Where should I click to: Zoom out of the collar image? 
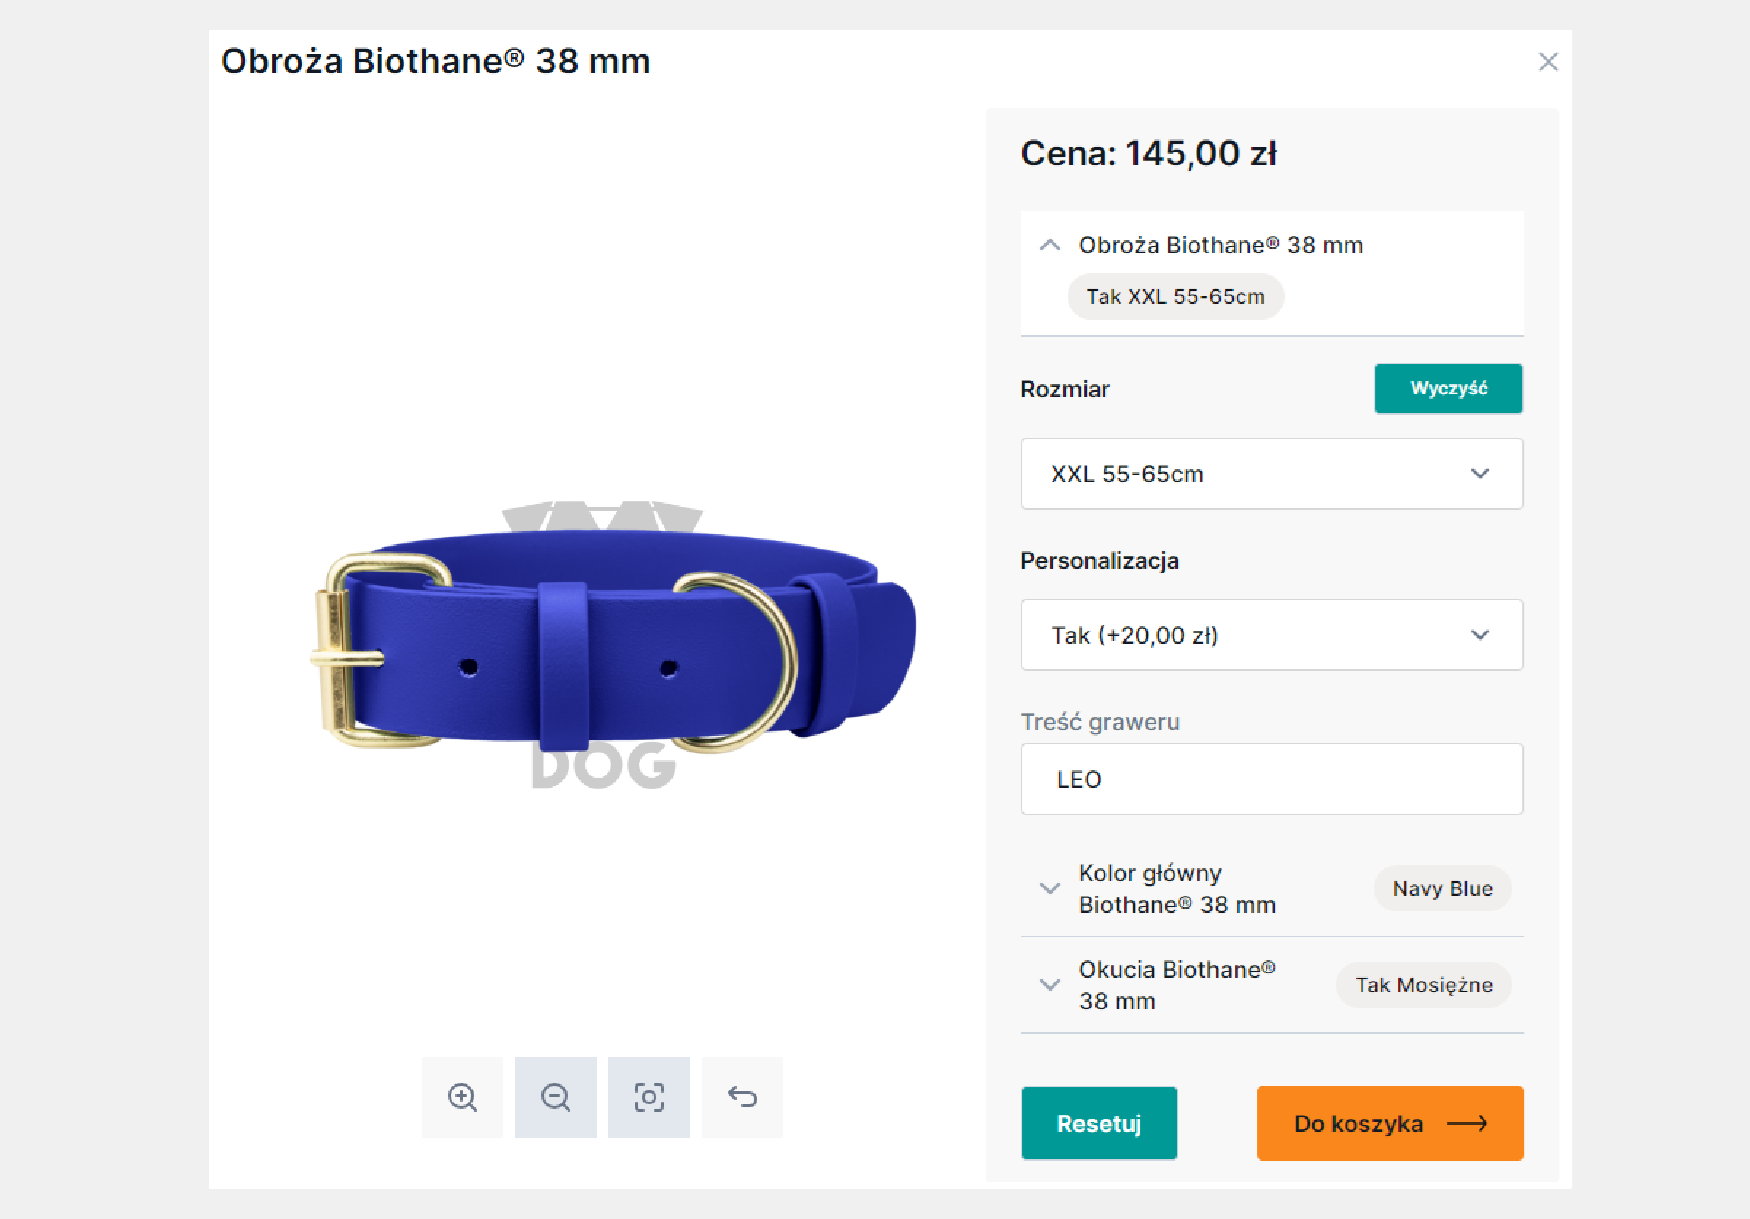555,1097
